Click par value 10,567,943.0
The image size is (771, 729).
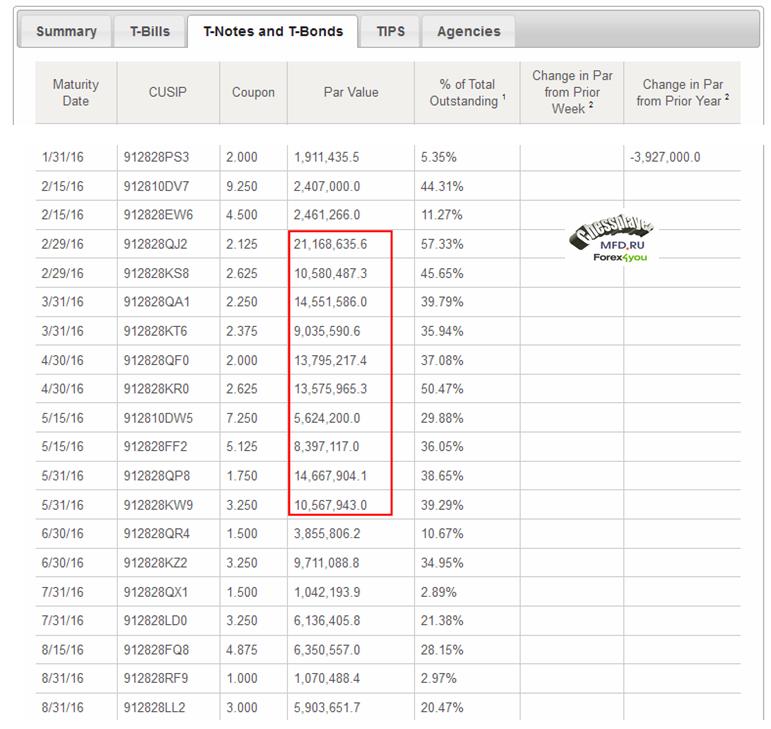coord(331,505)
